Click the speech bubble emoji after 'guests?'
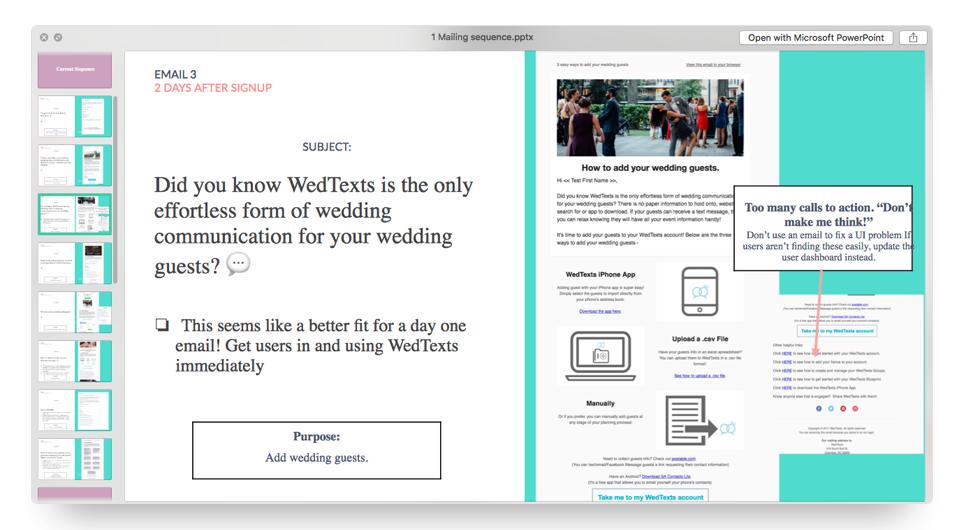The height and width of the screenshot is (530, 964). tap(238, 264)
